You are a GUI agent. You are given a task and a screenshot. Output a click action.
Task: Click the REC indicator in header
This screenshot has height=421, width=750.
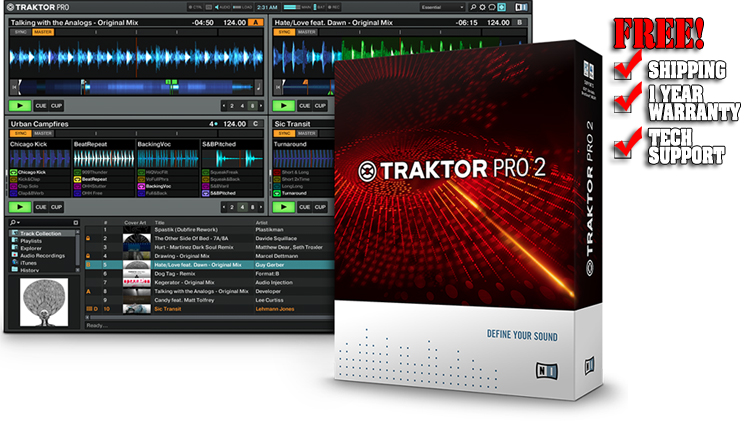[334, 7]
